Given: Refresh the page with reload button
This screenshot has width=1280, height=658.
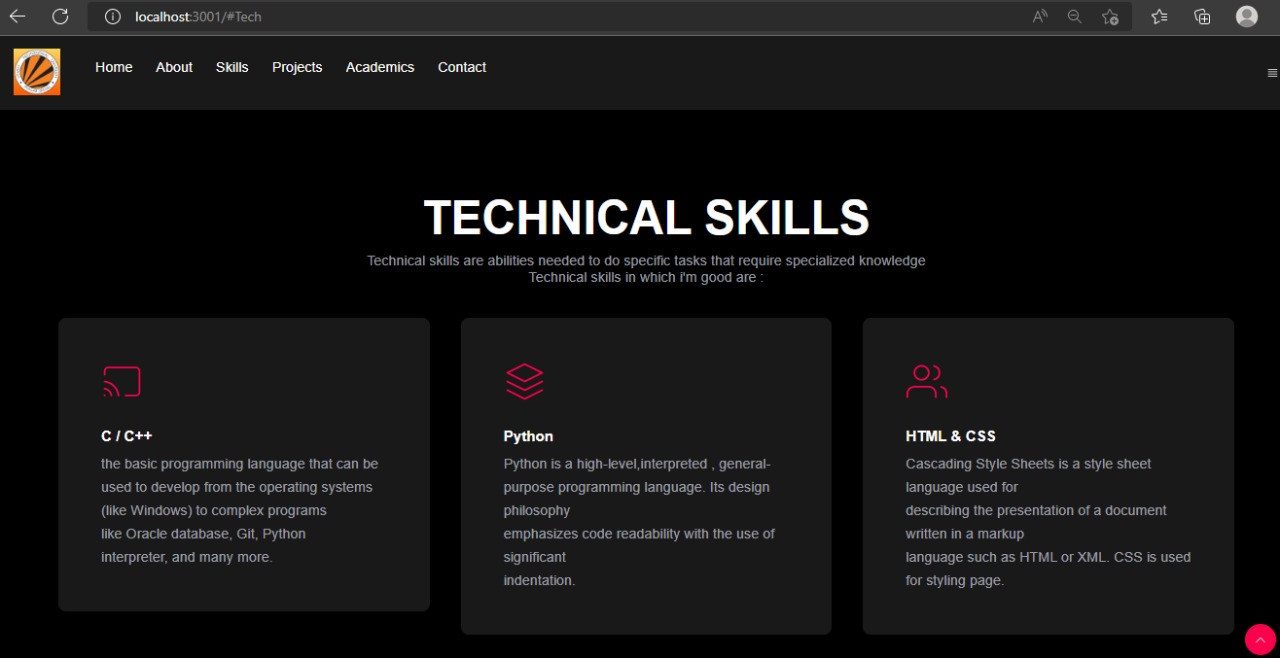Looking at the screenshot, I should pyautogui.click(x=59, y=16).
